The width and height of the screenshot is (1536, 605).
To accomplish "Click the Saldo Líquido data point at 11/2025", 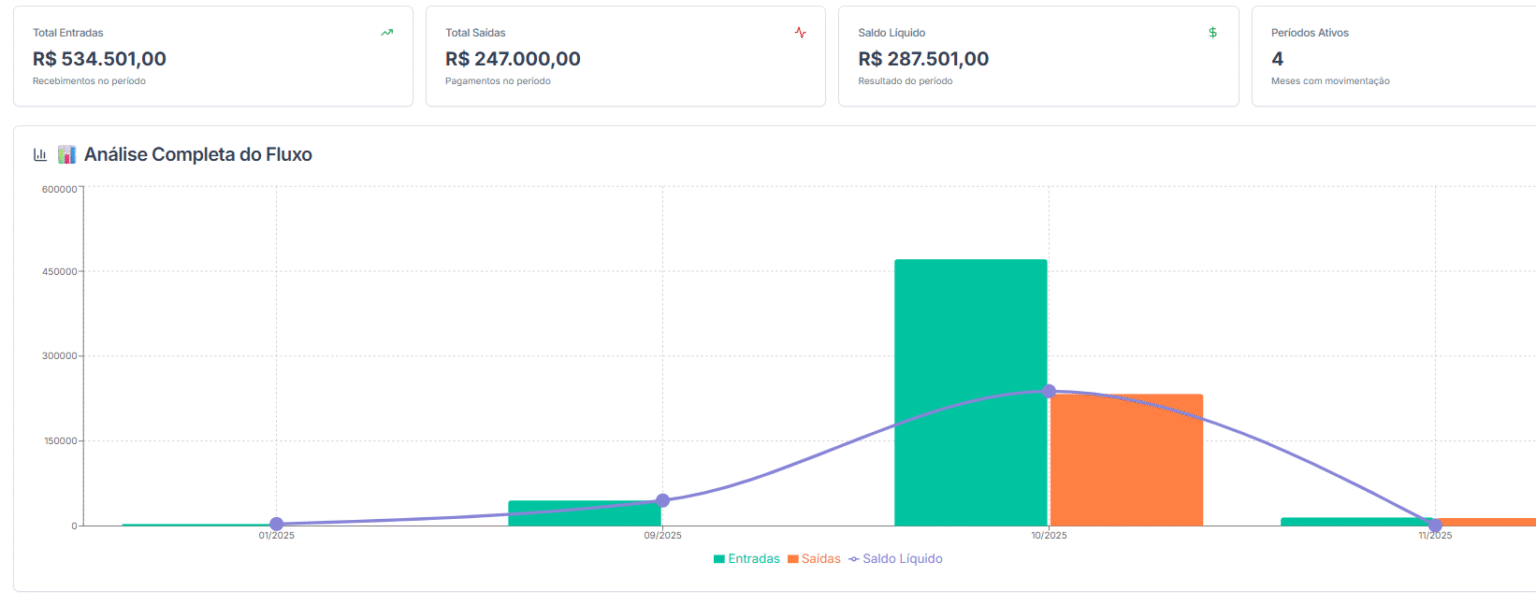I will pyautogui.click(x=1435, y=525).
